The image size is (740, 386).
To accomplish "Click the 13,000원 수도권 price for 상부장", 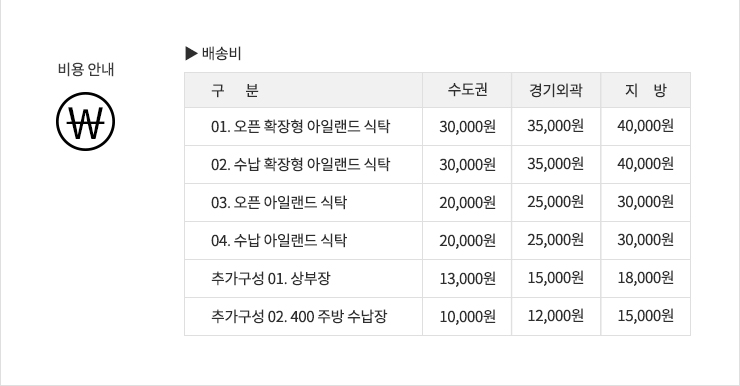I will click(467, 278).
